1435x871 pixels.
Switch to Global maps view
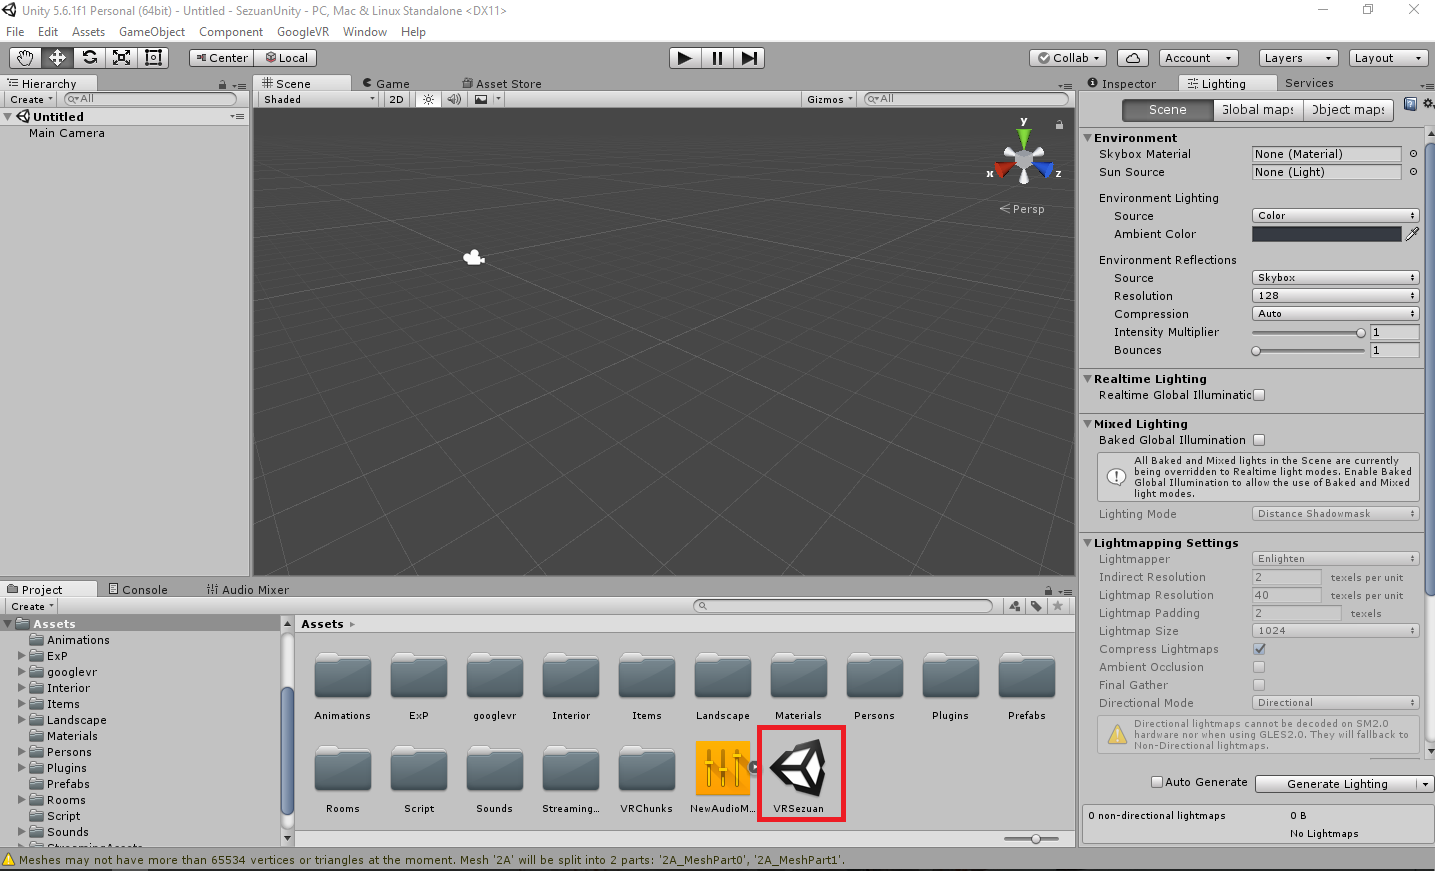click(x=1257, y=110)
